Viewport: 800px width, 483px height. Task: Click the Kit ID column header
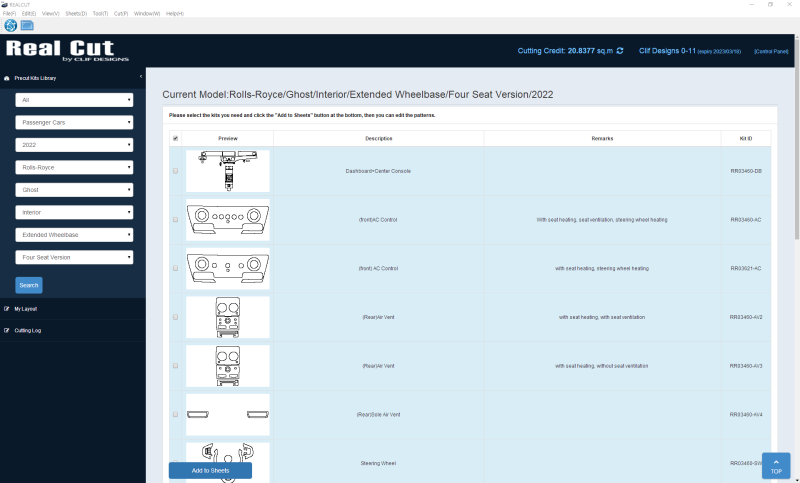tap(746, 138)
